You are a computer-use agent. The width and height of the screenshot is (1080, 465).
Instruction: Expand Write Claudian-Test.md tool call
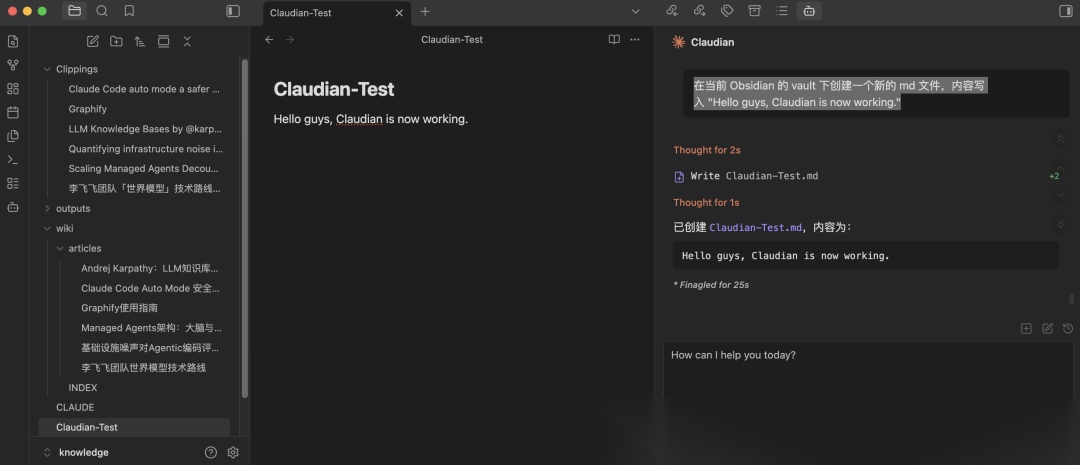(x=866, y=176)
